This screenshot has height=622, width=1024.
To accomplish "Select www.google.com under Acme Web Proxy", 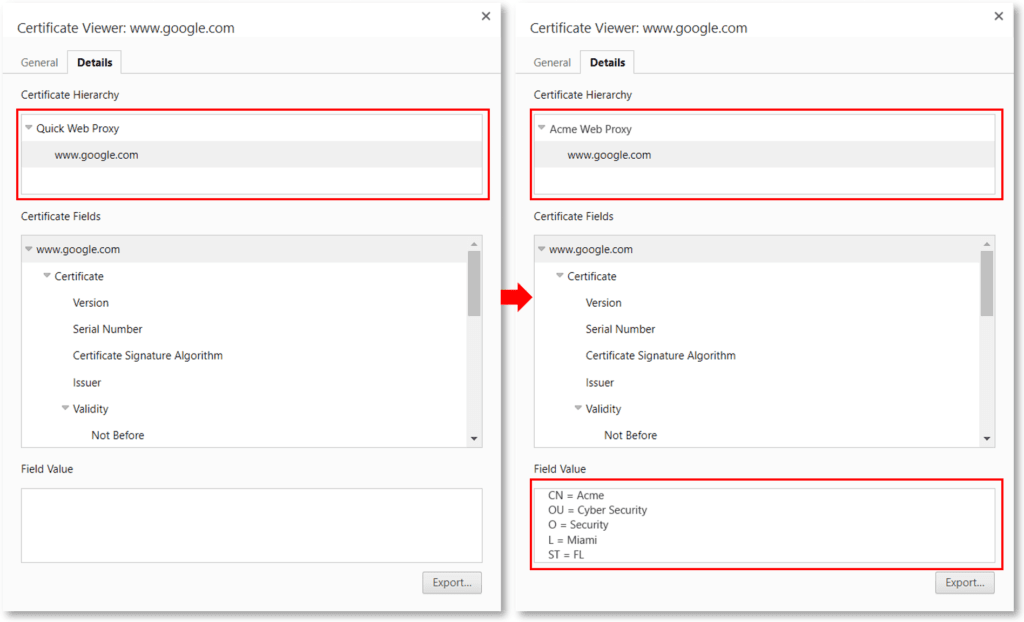I will [x=609, y=155].
